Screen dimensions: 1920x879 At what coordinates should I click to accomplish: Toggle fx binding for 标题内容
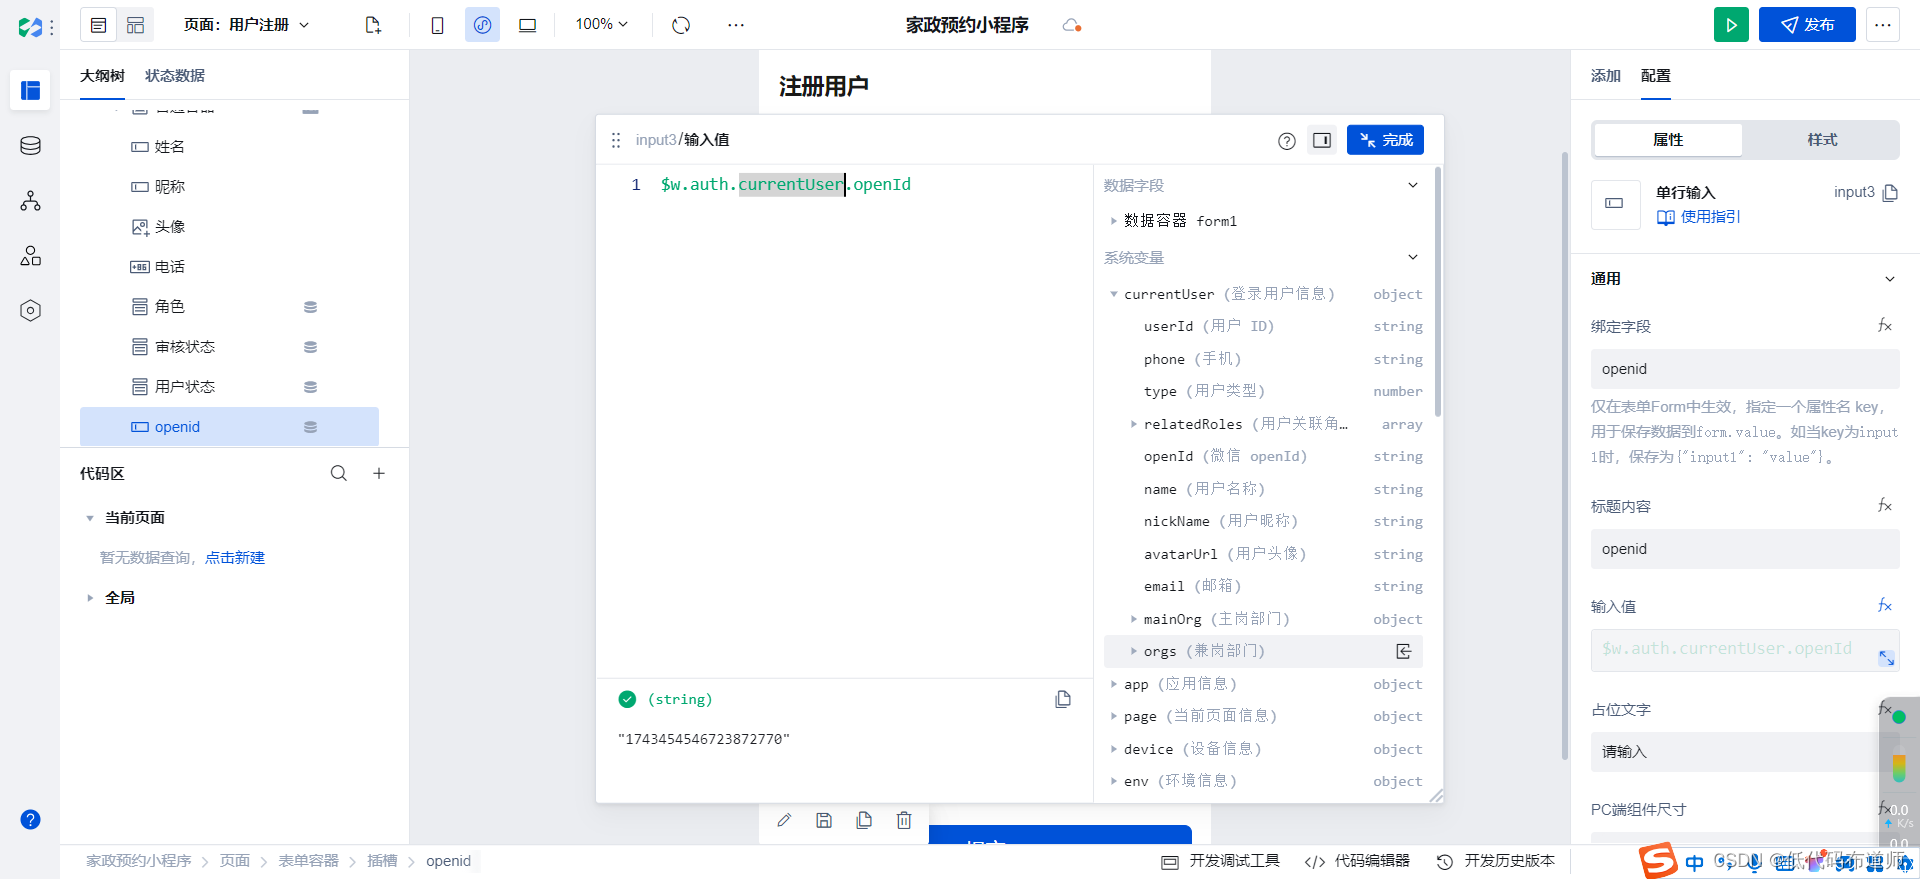(x=1885, y=505)
